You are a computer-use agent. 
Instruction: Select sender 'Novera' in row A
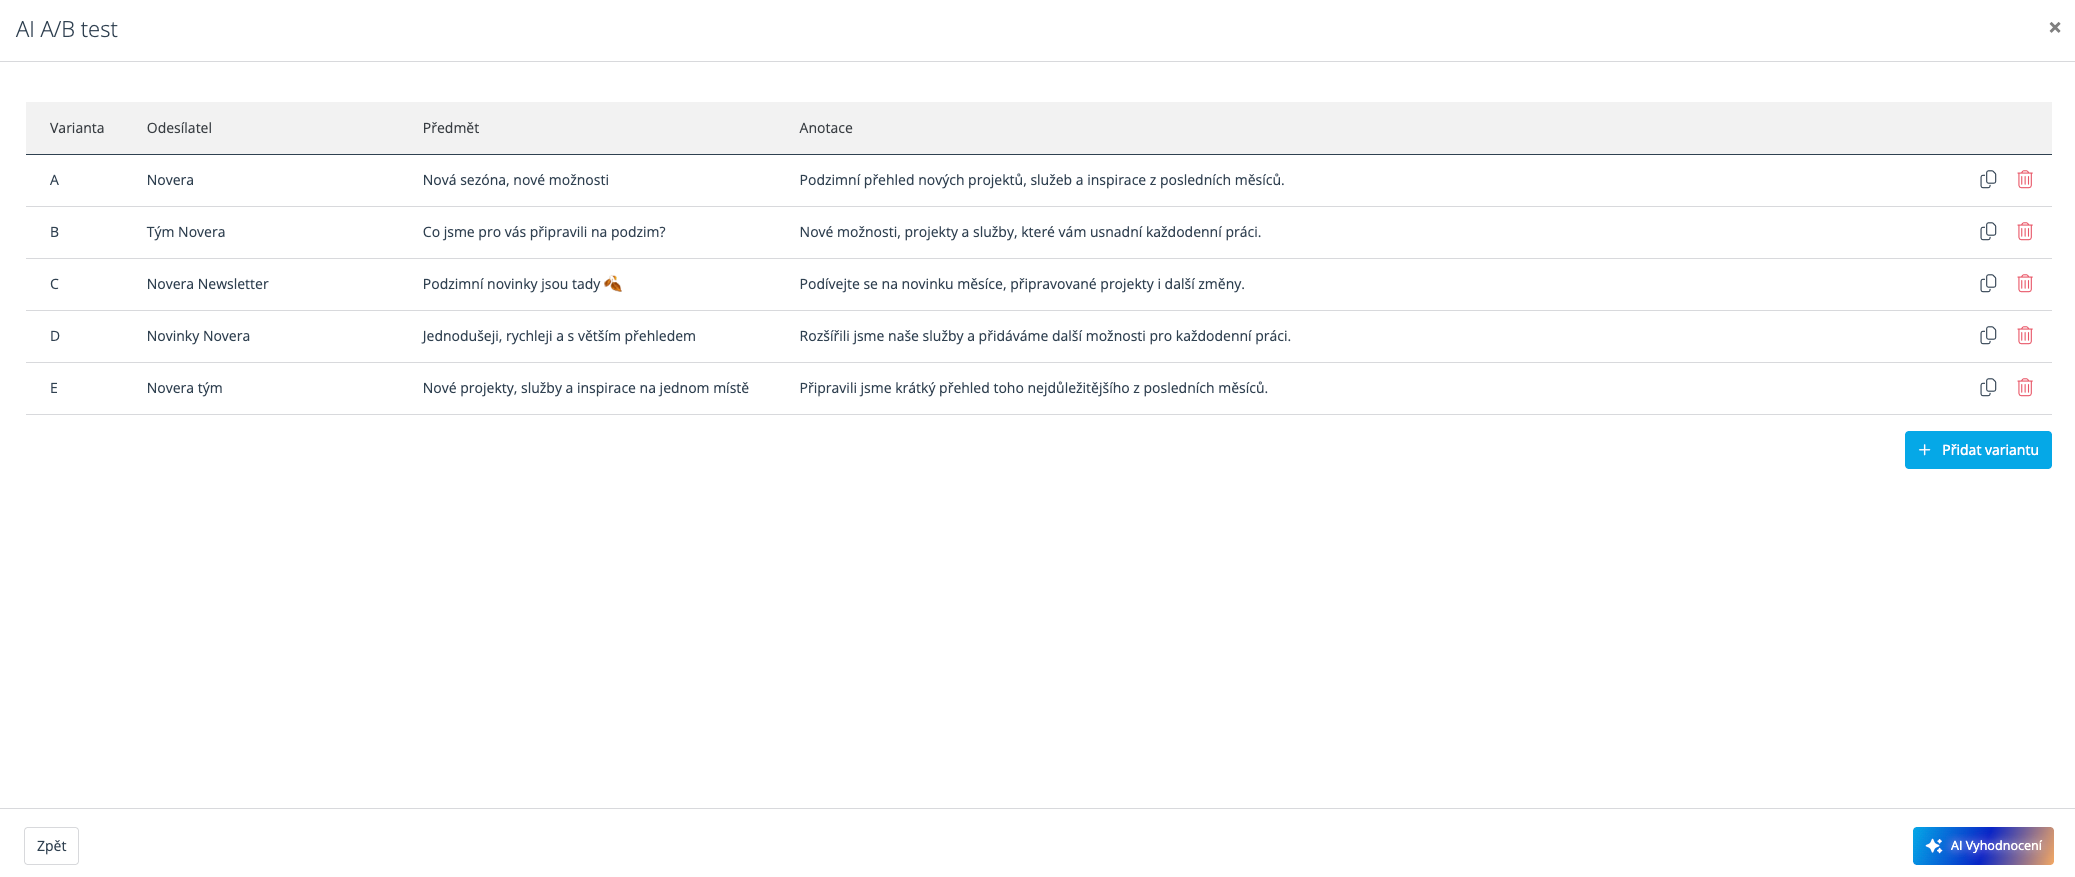(170, 180)
